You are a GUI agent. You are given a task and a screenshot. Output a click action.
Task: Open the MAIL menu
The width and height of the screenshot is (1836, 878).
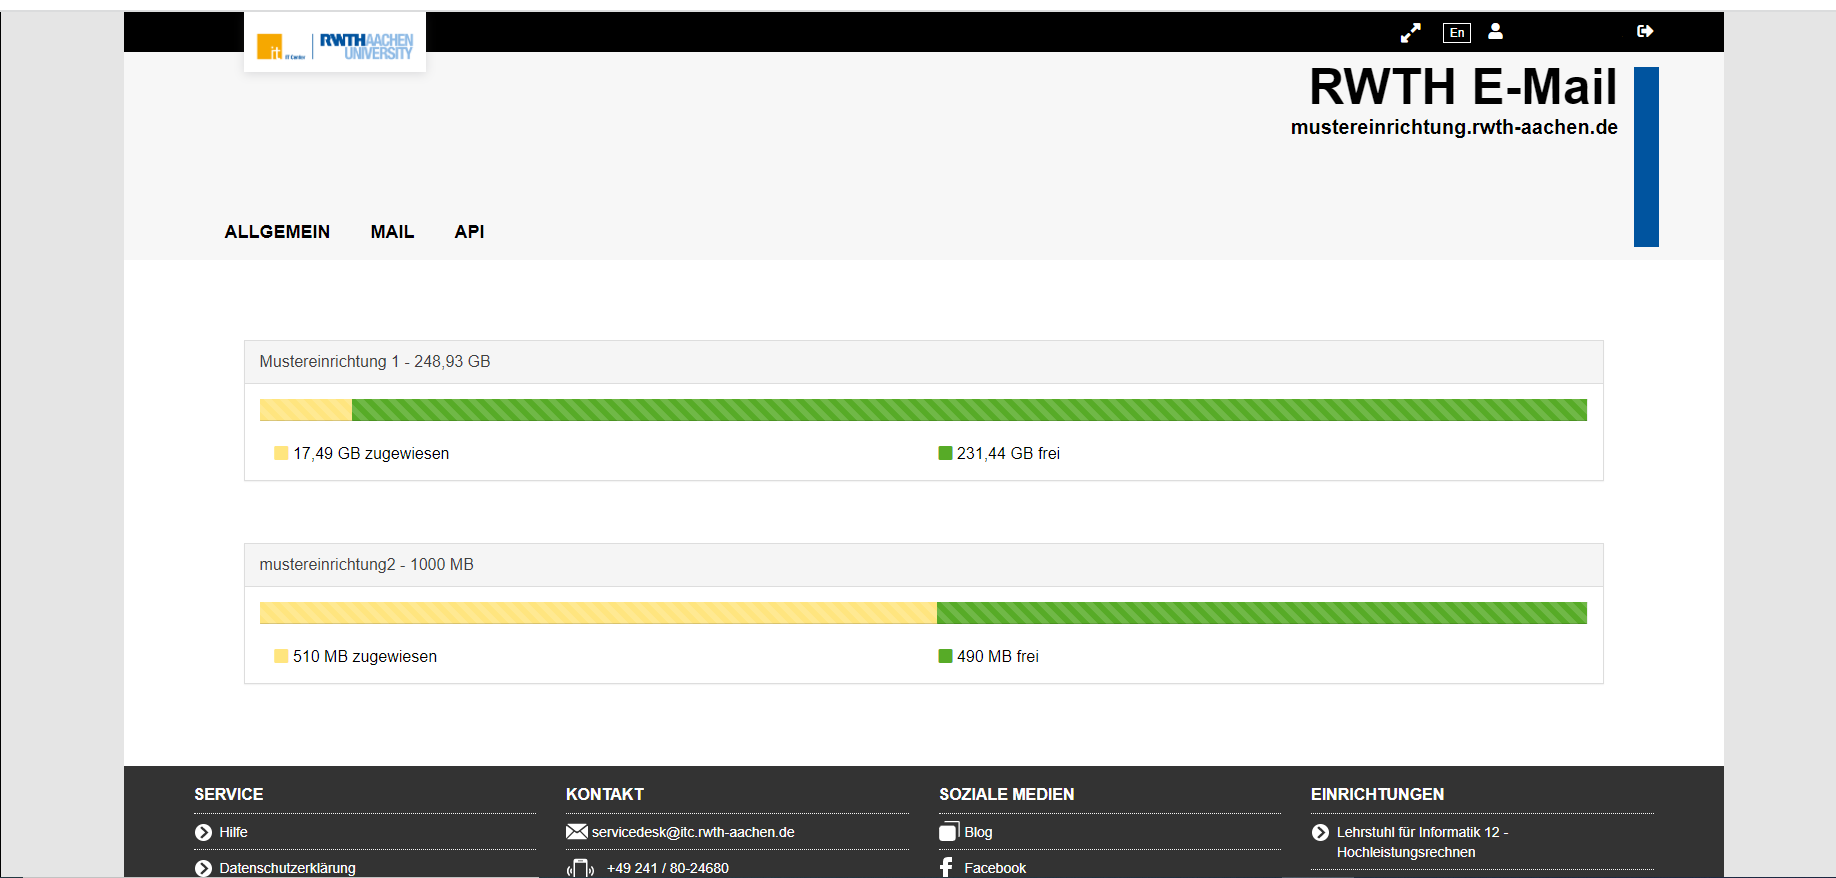pyautogui.click(x=392, y=232)
